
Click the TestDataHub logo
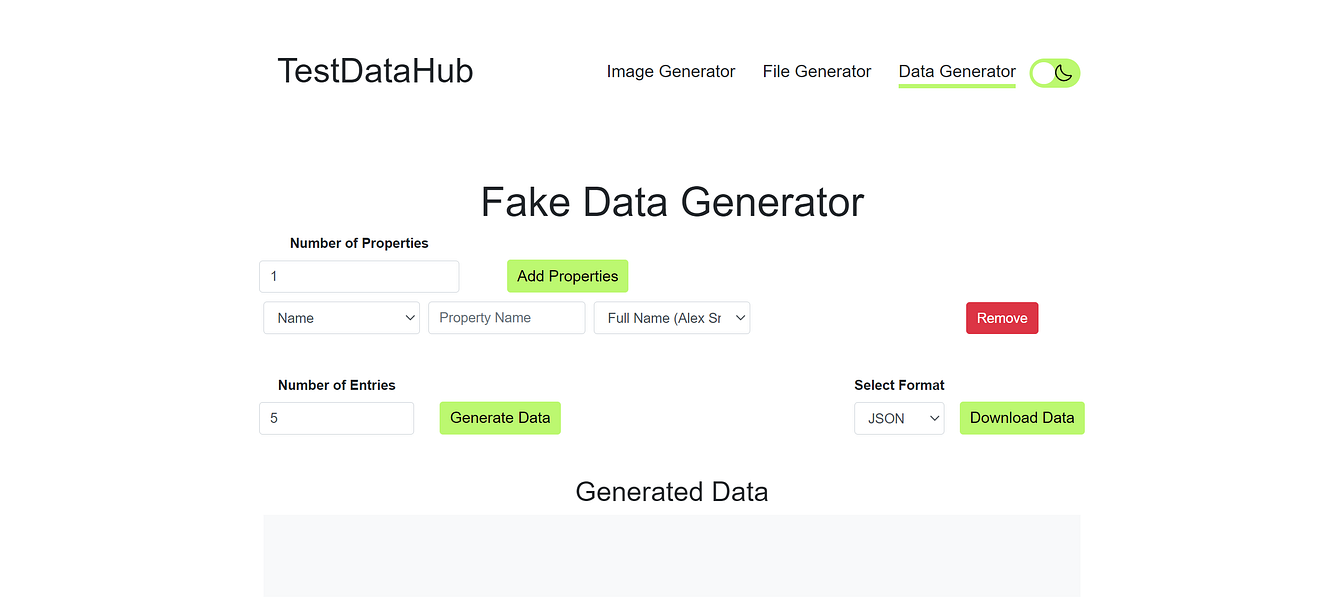click(375, 70)
